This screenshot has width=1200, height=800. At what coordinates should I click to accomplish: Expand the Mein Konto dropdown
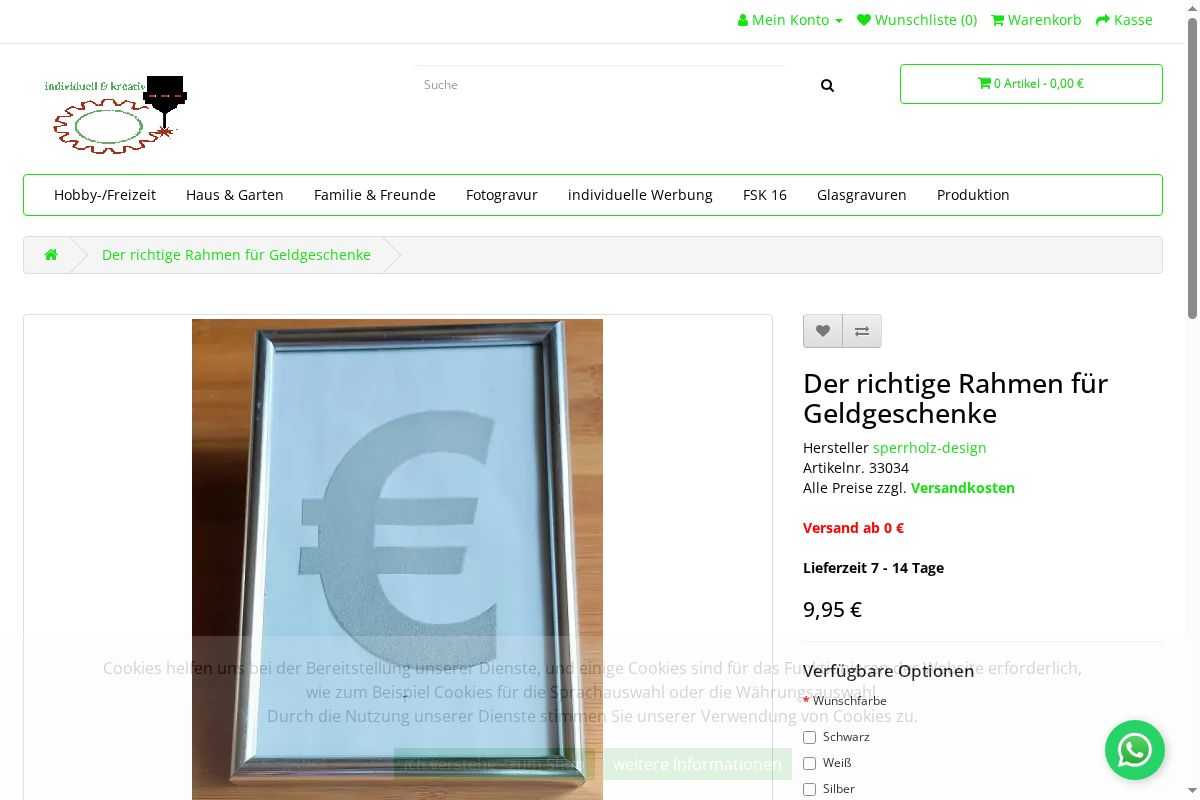(x=790, y=20)
